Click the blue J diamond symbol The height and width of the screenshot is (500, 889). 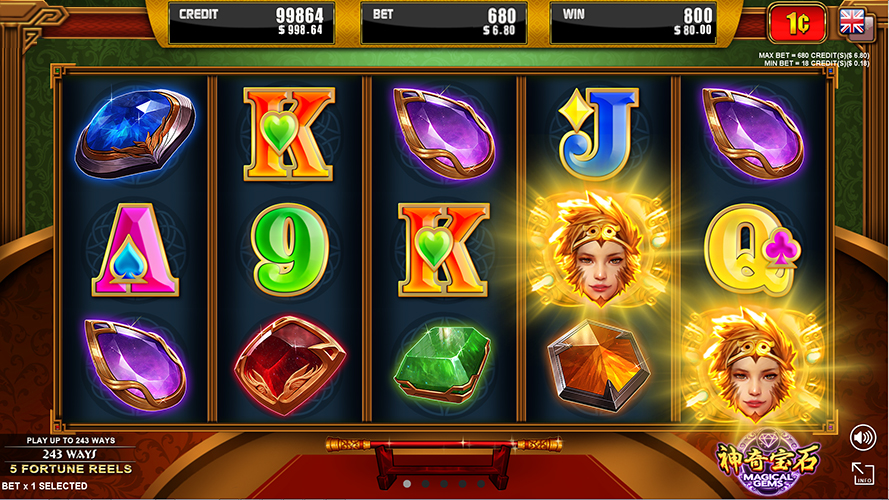(x=599, y=134)
